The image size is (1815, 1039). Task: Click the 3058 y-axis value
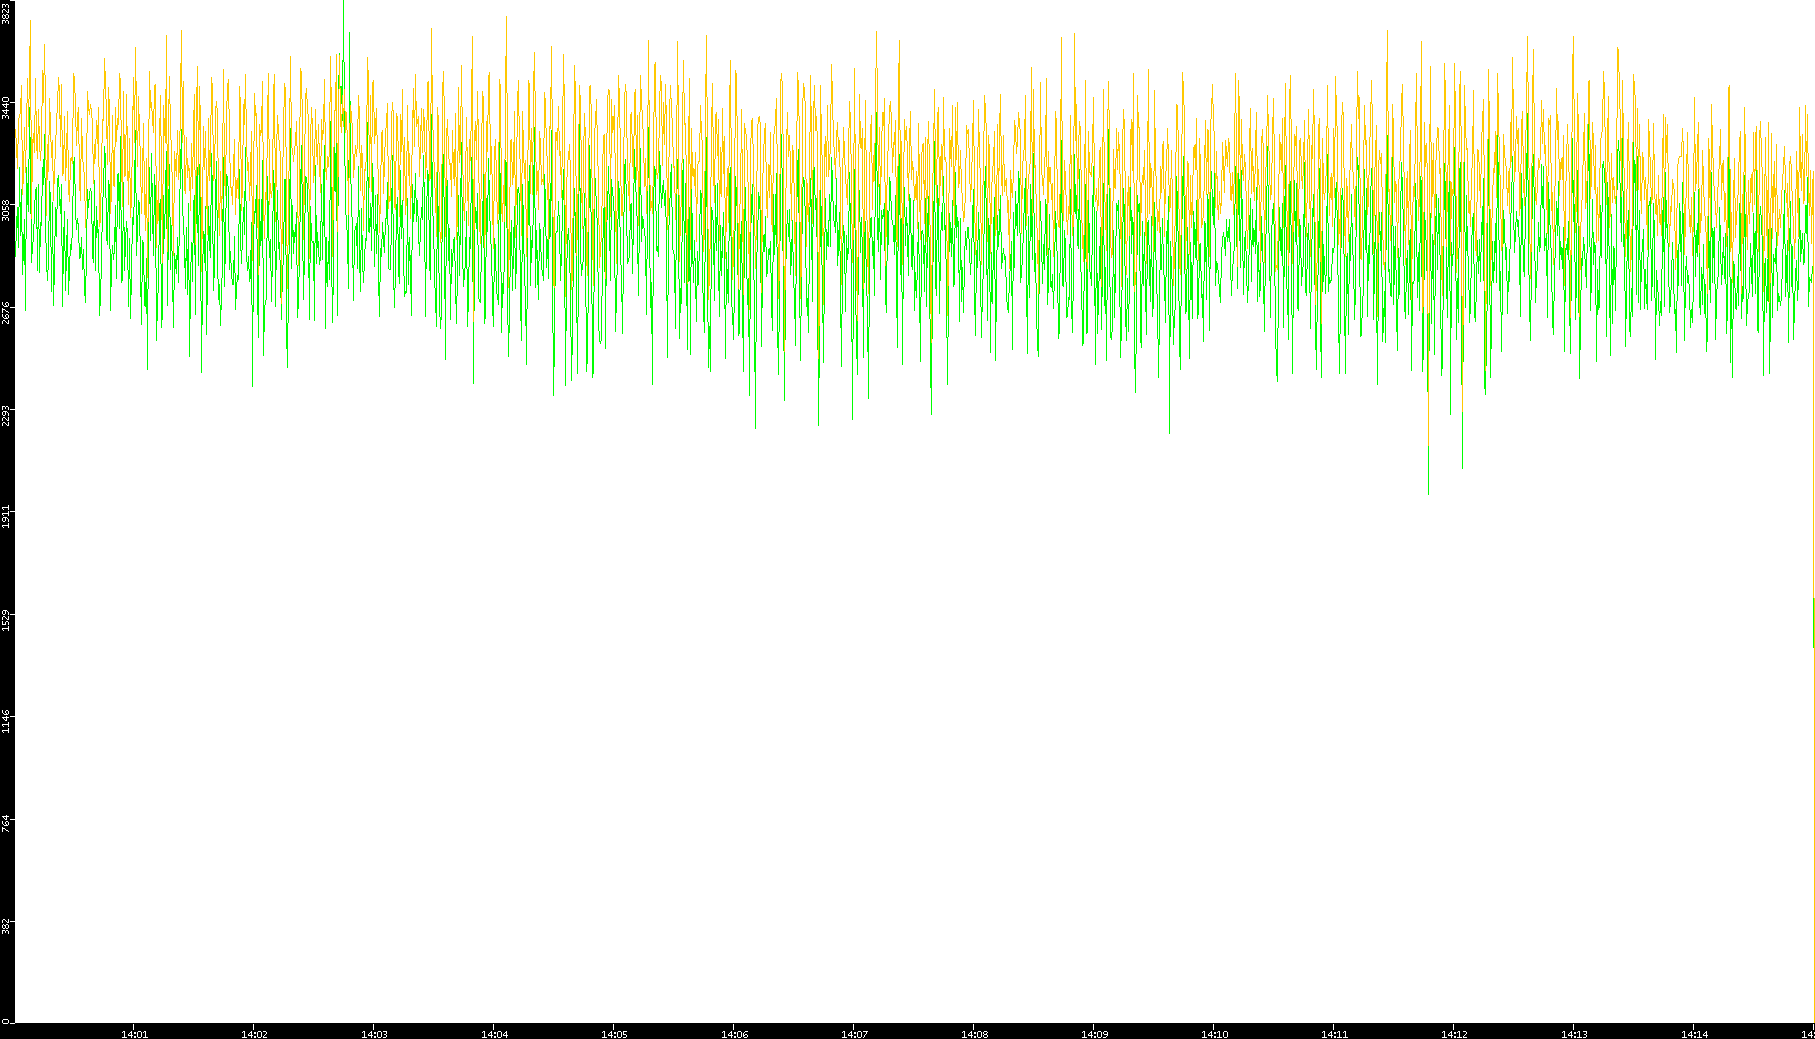[x=7, y=210]
